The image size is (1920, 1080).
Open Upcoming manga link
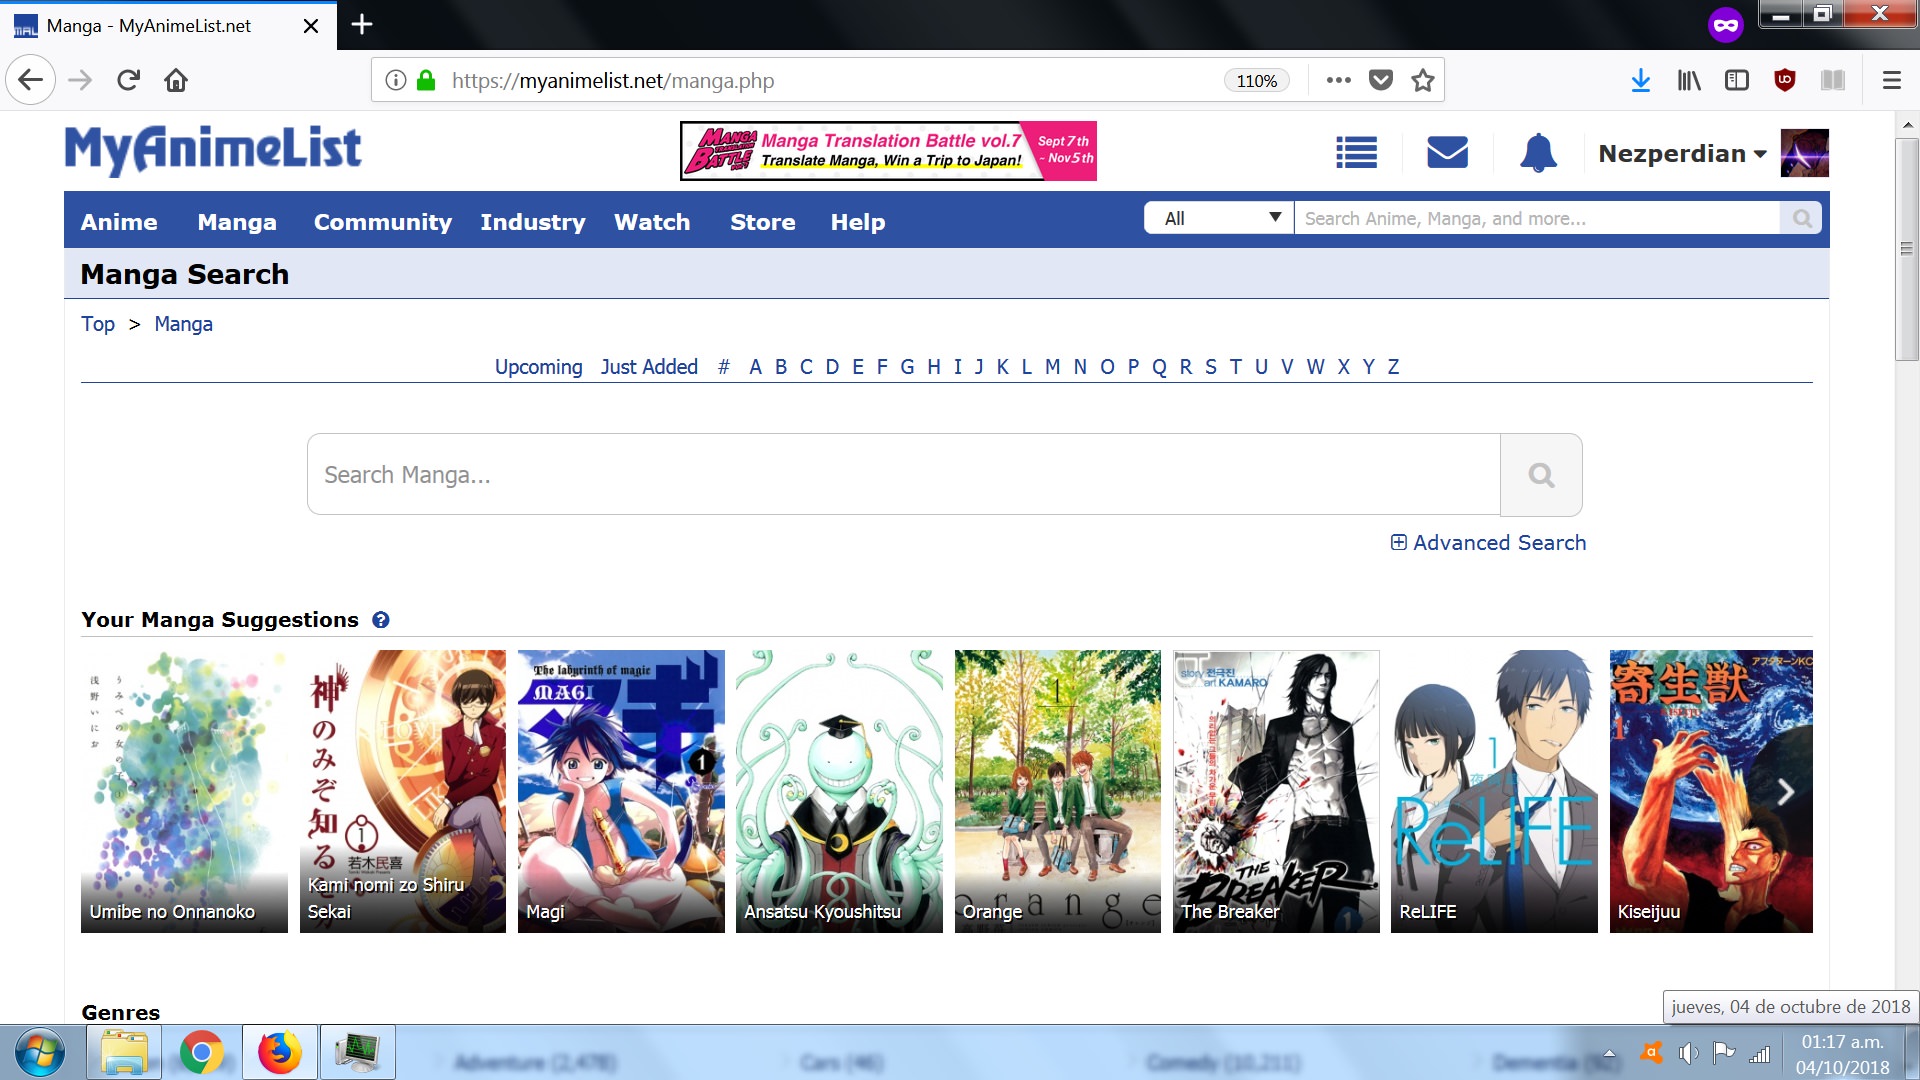tap(538, 367)
